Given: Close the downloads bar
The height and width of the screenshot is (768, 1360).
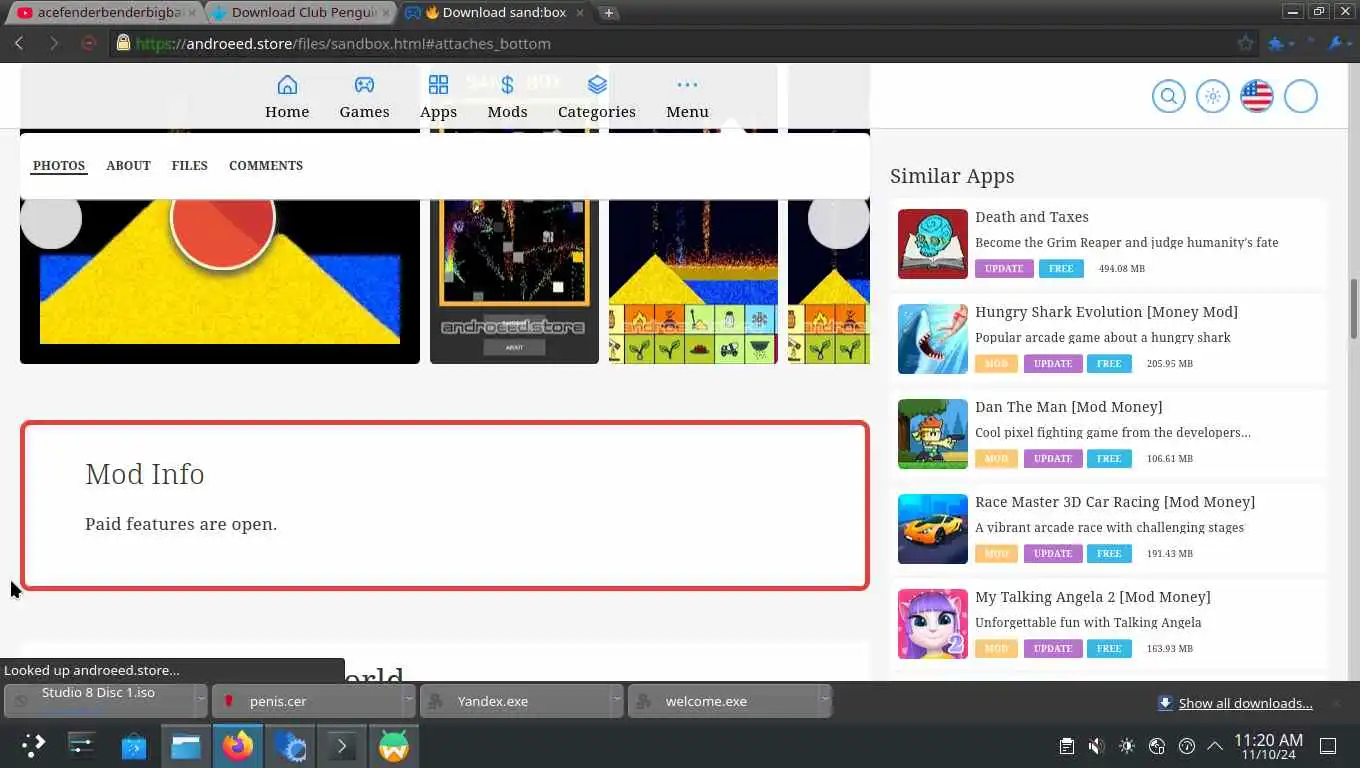Looking at the screenshot, I should pos(1336,703).
